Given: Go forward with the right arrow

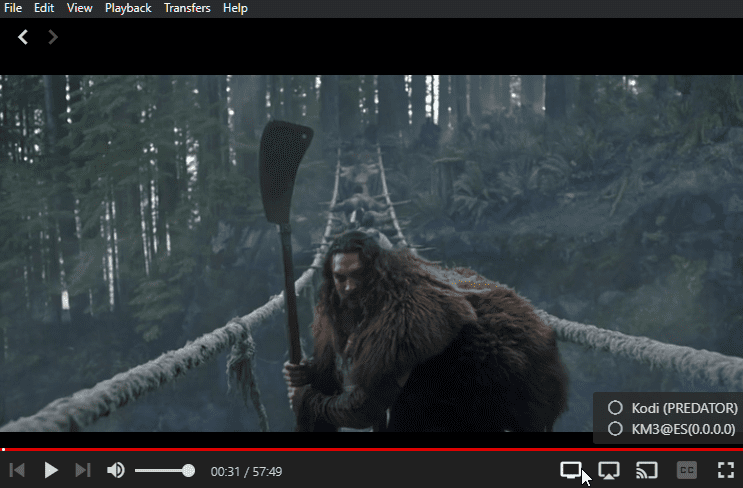Looking at the screenshot, I should 53,37.
